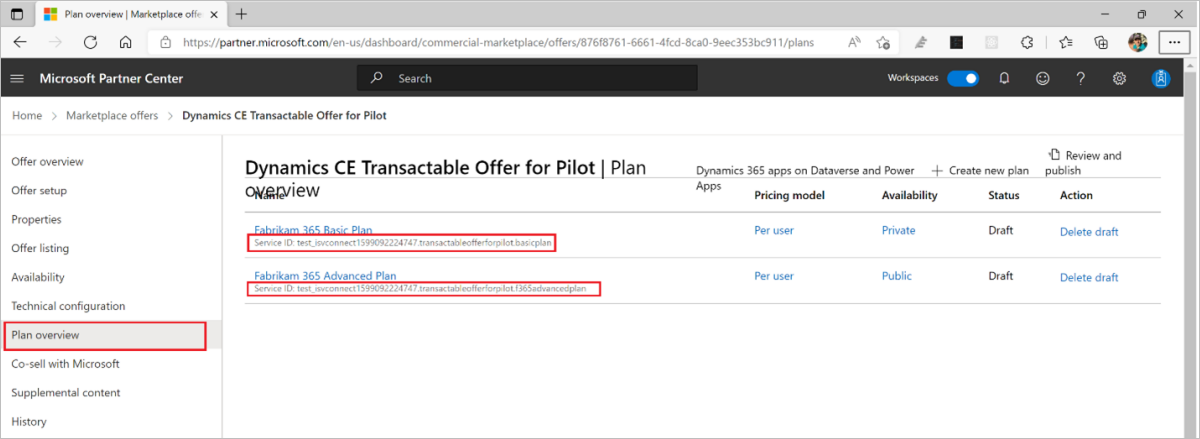
Task: Open the Fabrikam 365 Basic Plan link
Action: point(313,230)
